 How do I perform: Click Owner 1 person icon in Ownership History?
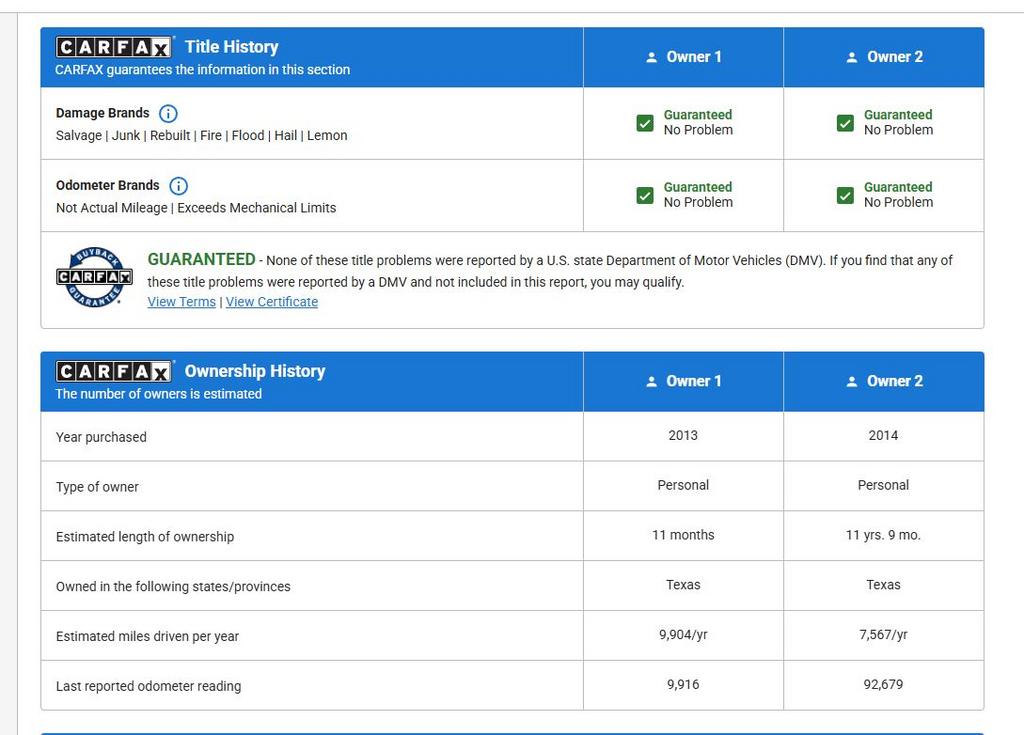coord(651,382)
